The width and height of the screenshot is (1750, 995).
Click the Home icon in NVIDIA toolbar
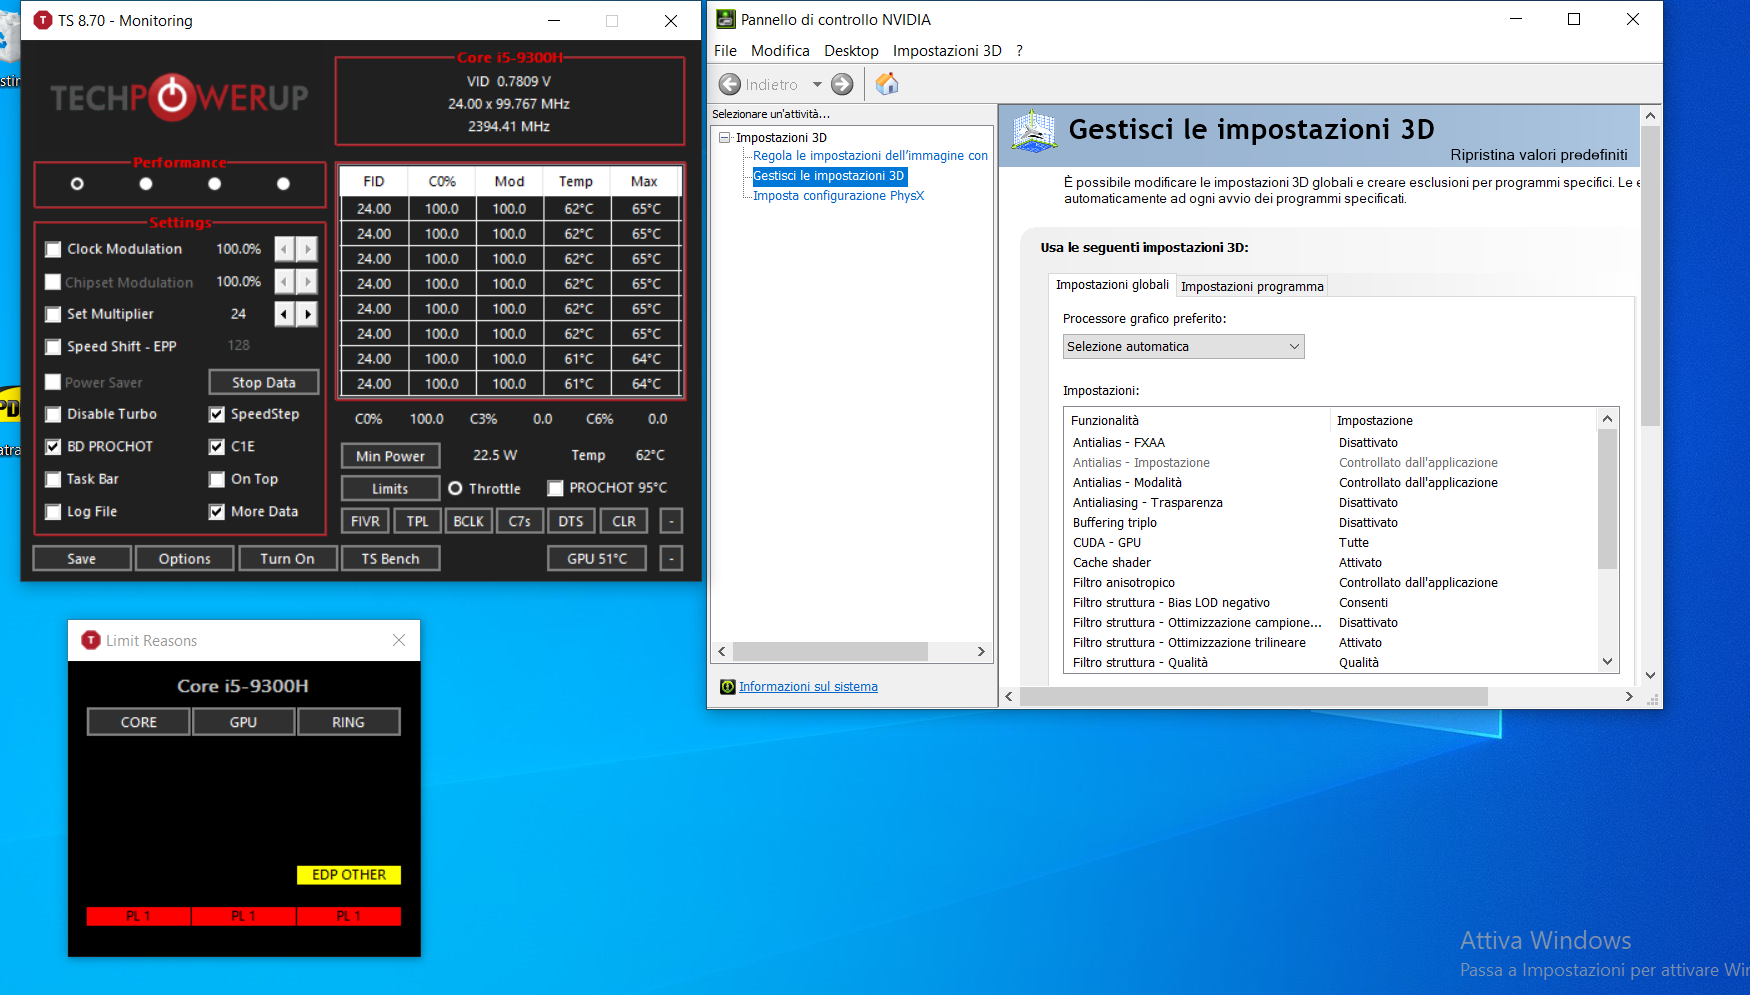pos(887,84)
